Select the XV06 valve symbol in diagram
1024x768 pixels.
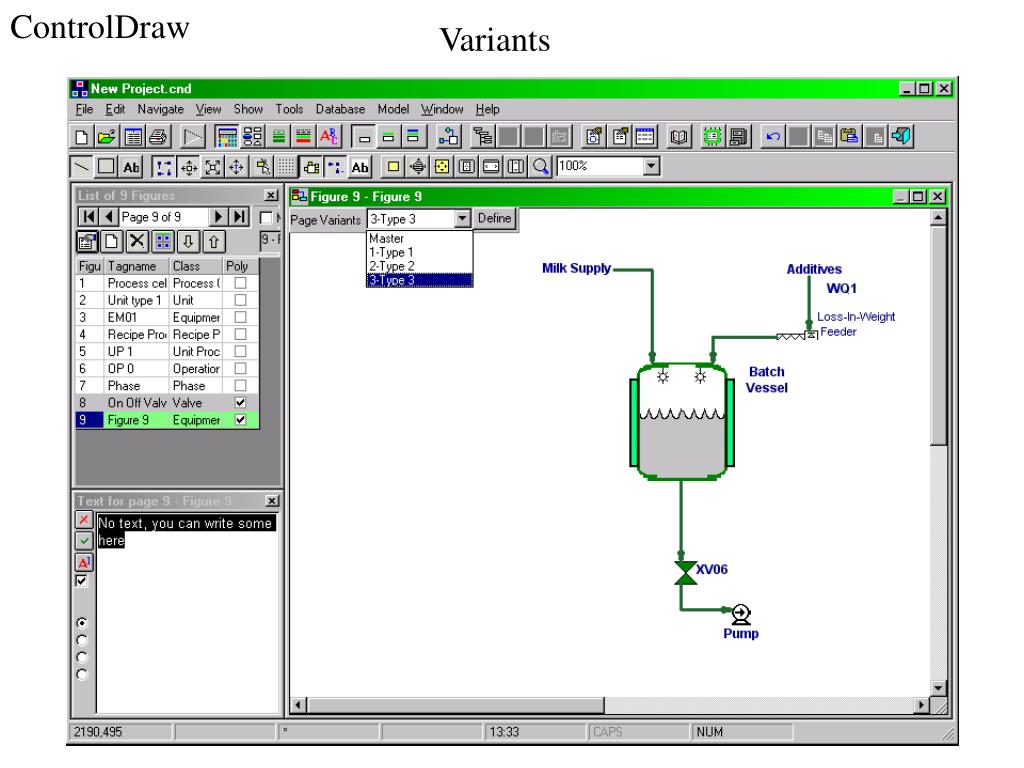(x=685, y=573)
